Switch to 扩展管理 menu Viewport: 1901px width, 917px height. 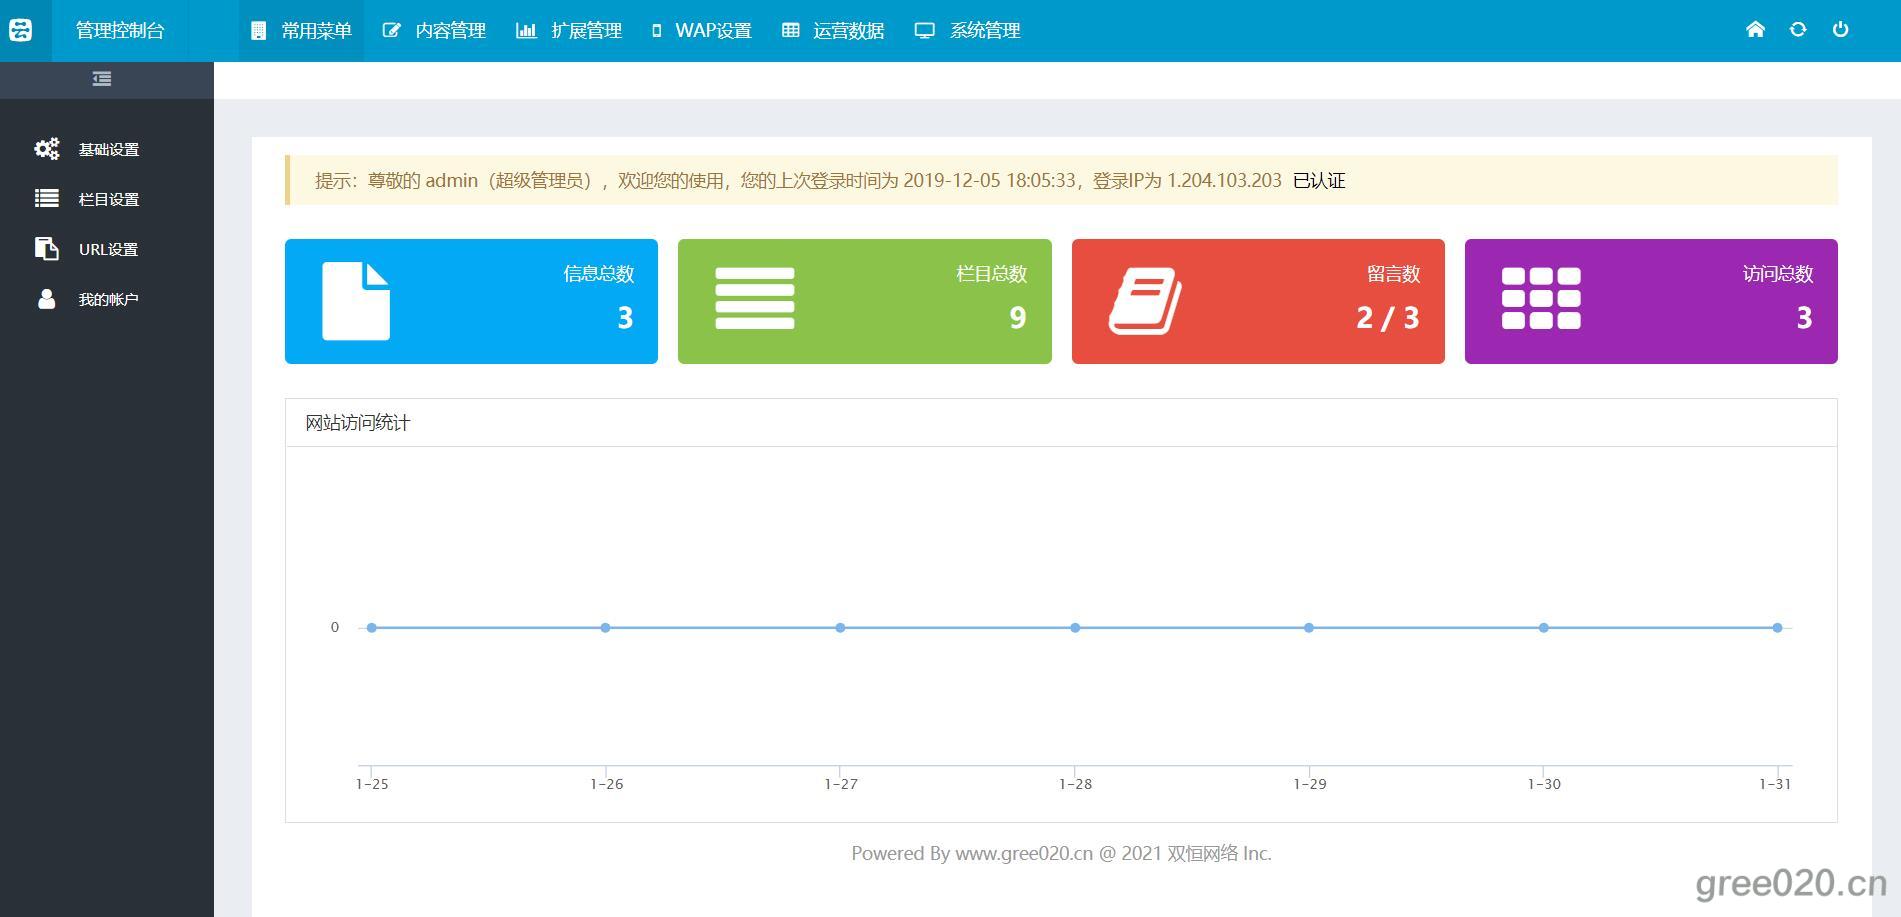point(569,31)
